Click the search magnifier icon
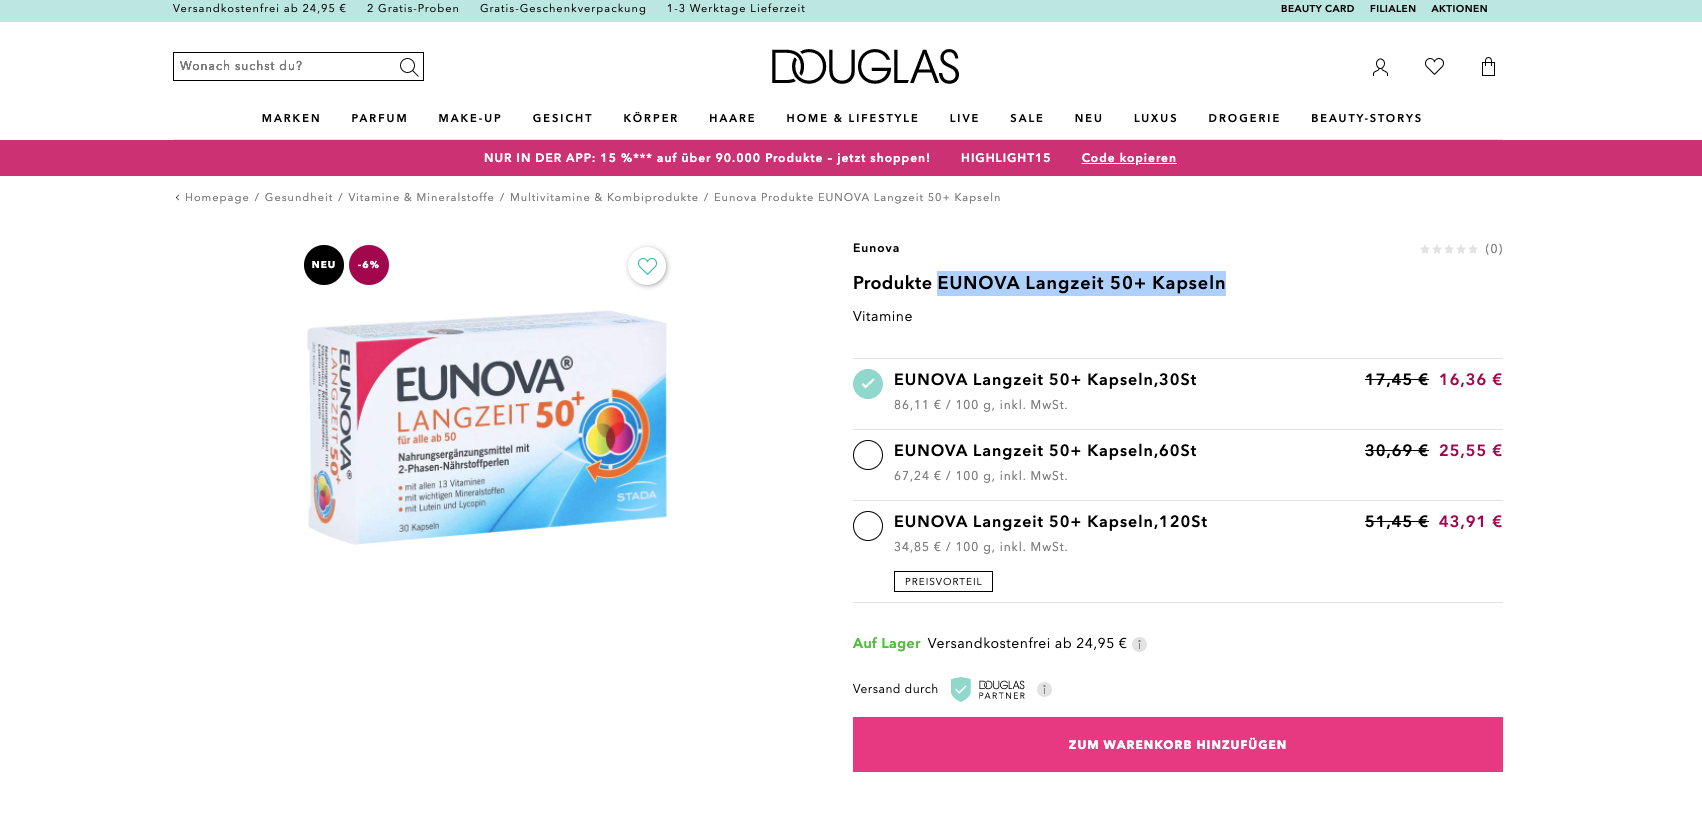 tap(408, 67)
